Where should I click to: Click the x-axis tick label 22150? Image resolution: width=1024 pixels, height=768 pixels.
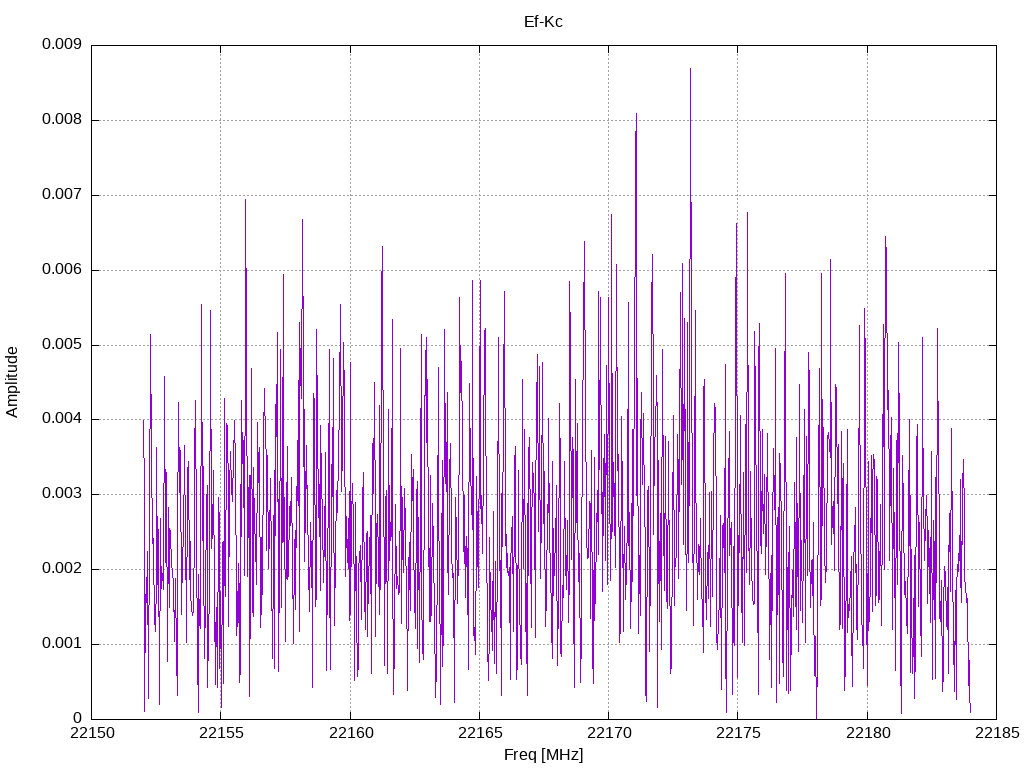[x=92, y=733]
